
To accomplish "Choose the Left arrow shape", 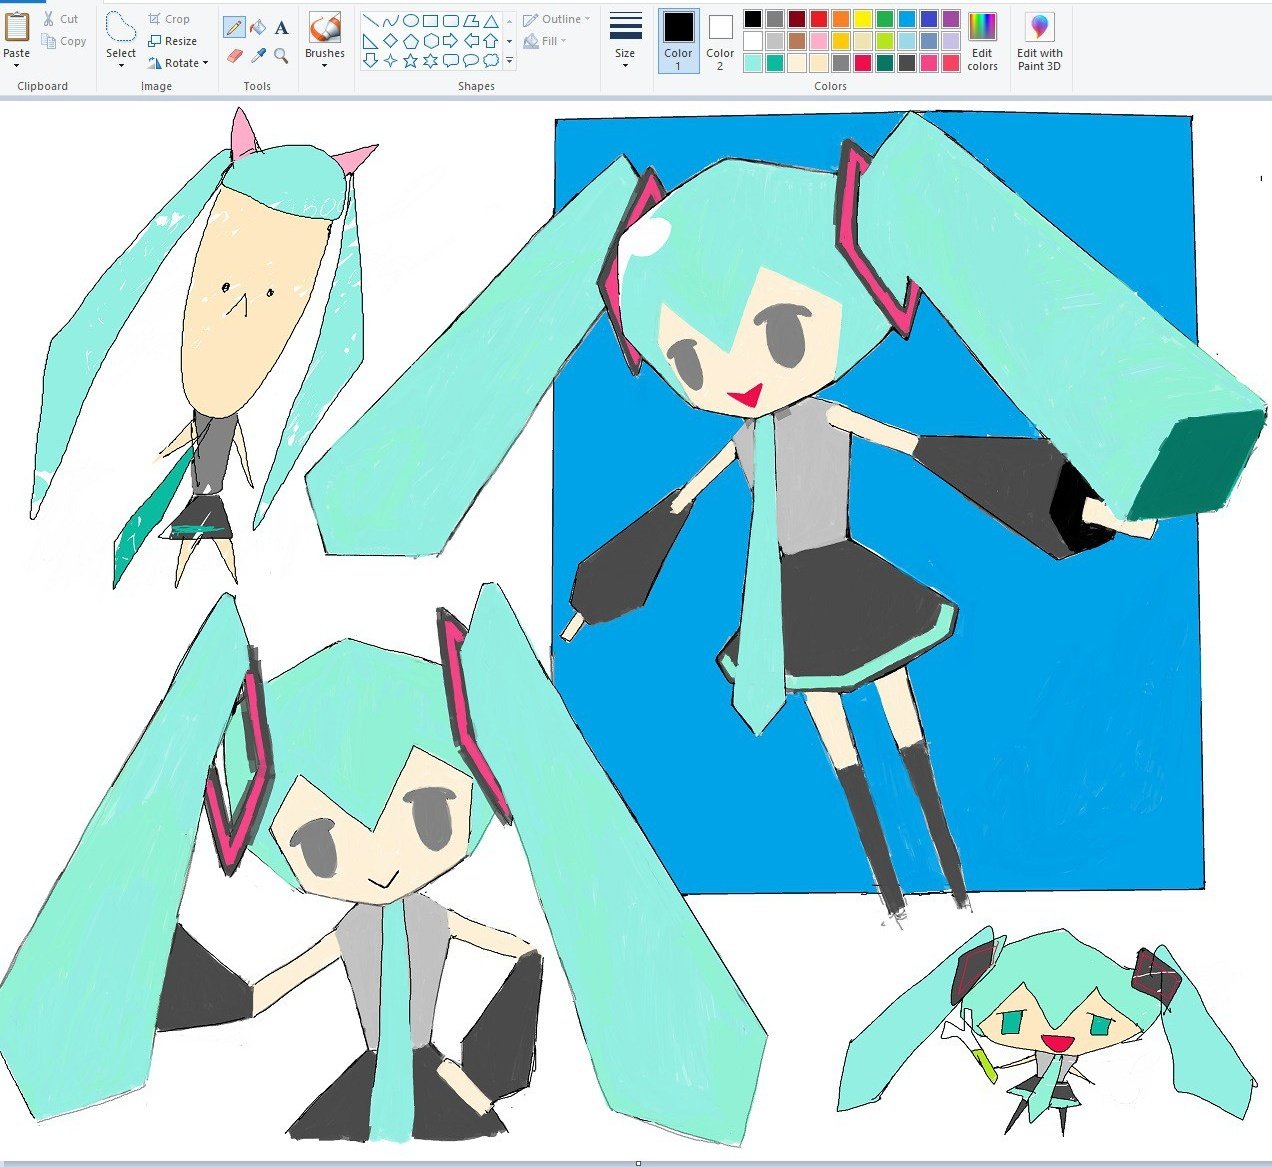I will (x=470, y=40).
